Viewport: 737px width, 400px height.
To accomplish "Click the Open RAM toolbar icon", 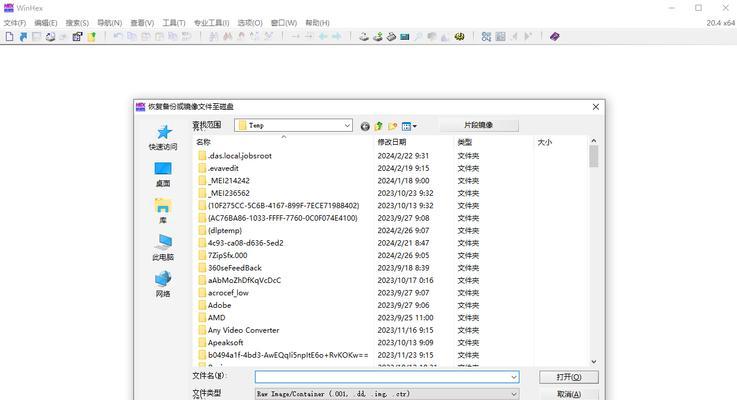I will [x=391, y=37].
